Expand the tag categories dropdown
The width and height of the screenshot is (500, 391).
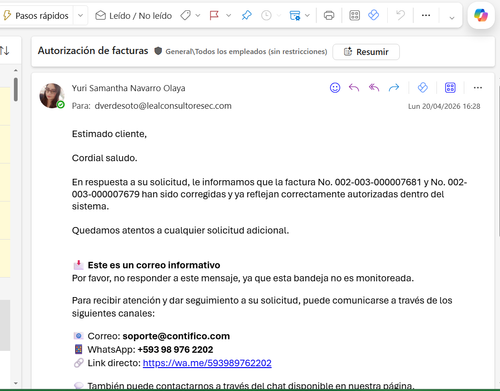198,15
